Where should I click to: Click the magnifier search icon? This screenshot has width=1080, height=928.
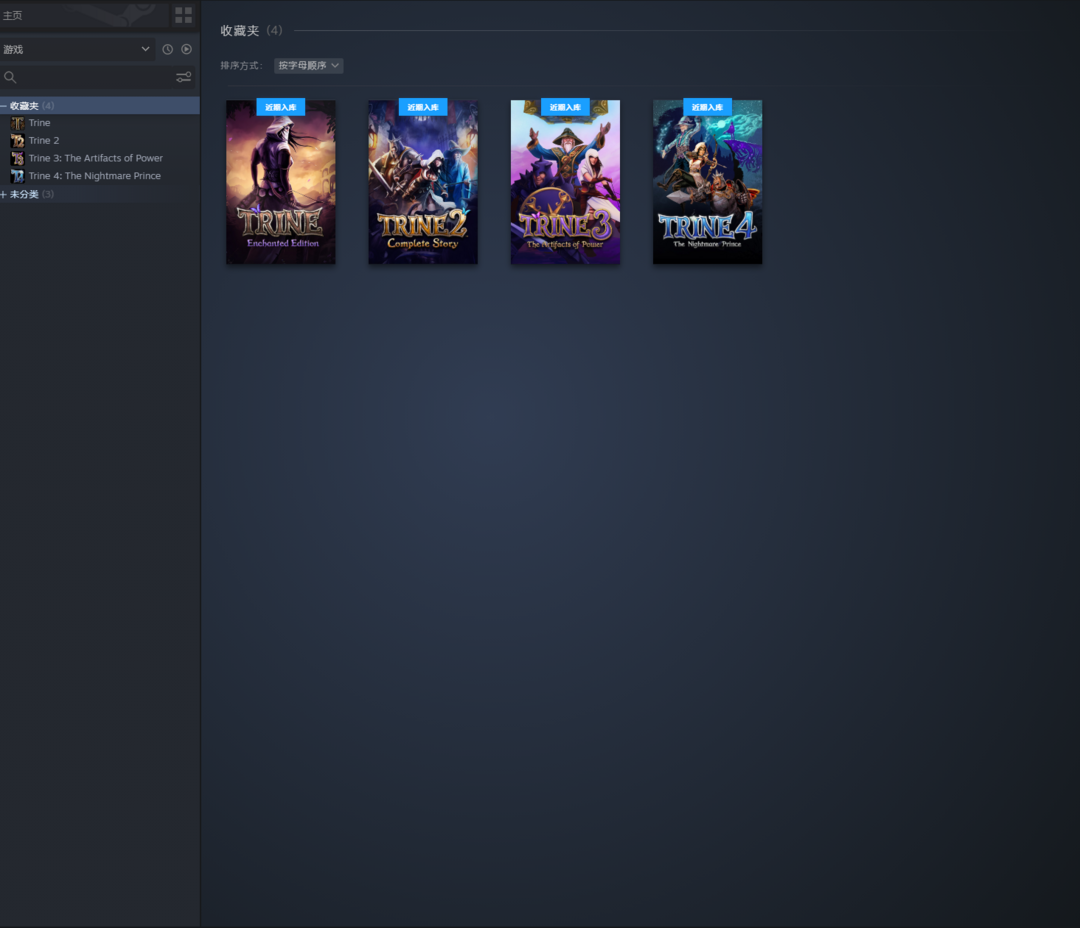10,77
